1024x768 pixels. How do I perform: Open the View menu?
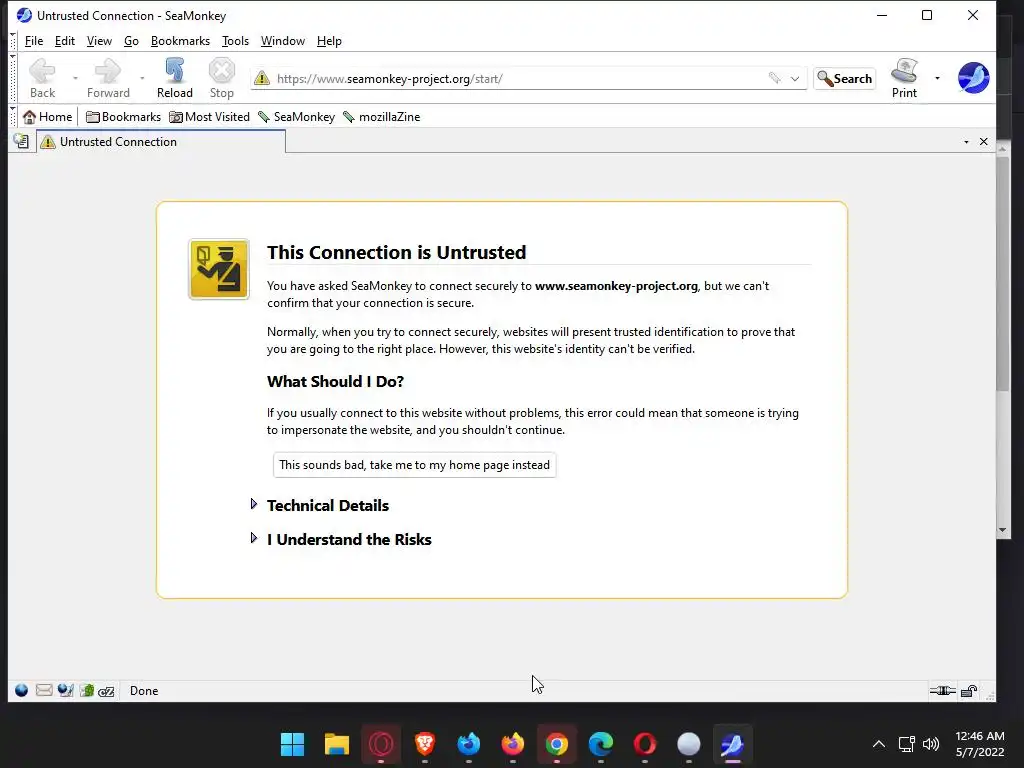(99, 40)
